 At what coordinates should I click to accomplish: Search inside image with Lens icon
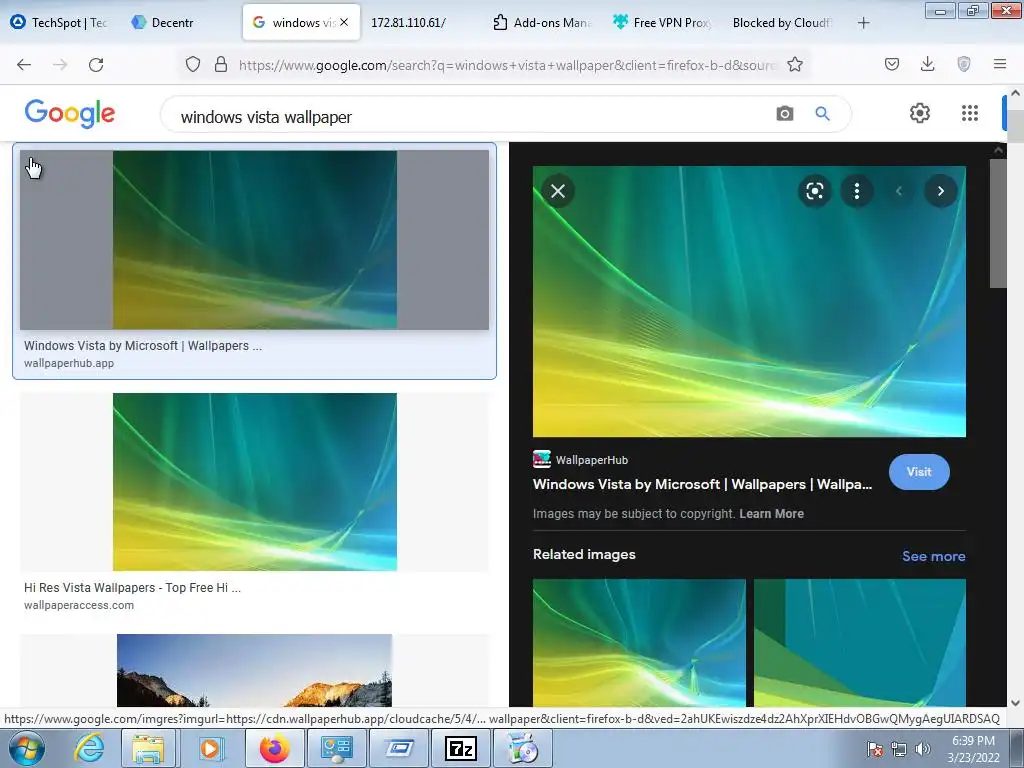pos(814,191)
